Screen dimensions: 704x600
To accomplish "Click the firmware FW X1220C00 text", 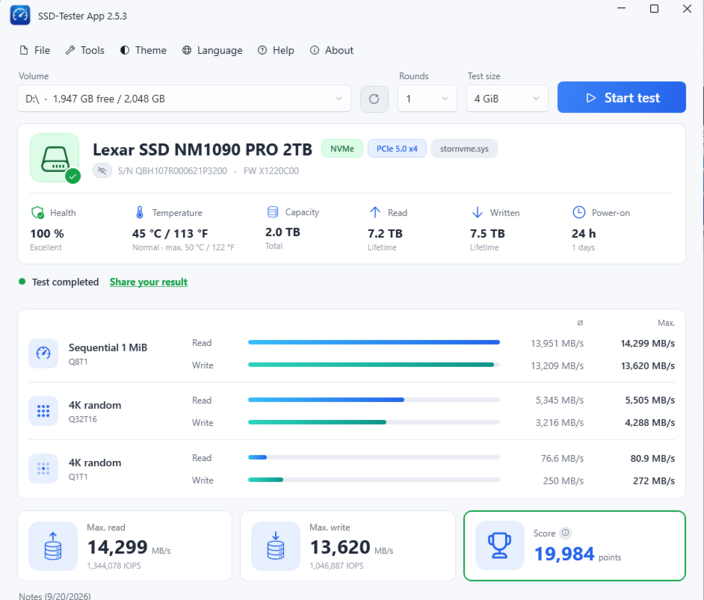I will coord(271,171).
